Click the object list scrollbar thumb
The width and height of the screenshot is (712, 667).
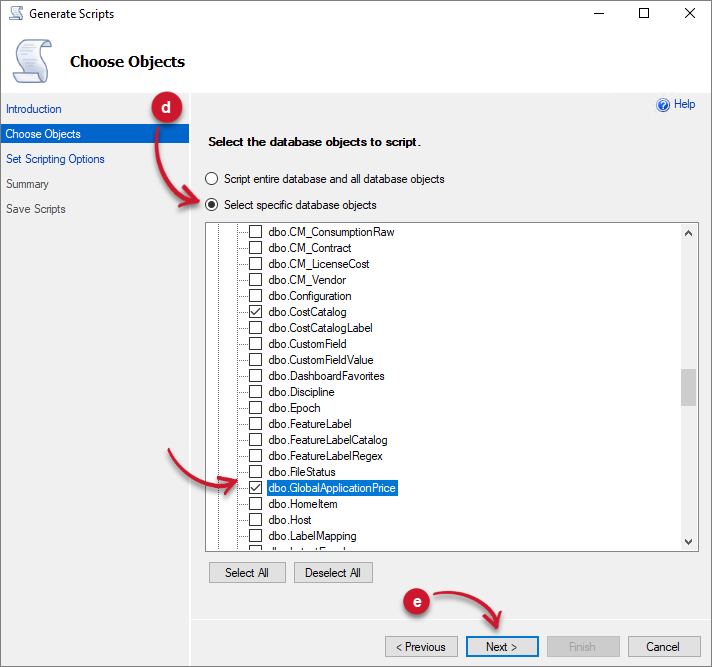pos(688,387)
